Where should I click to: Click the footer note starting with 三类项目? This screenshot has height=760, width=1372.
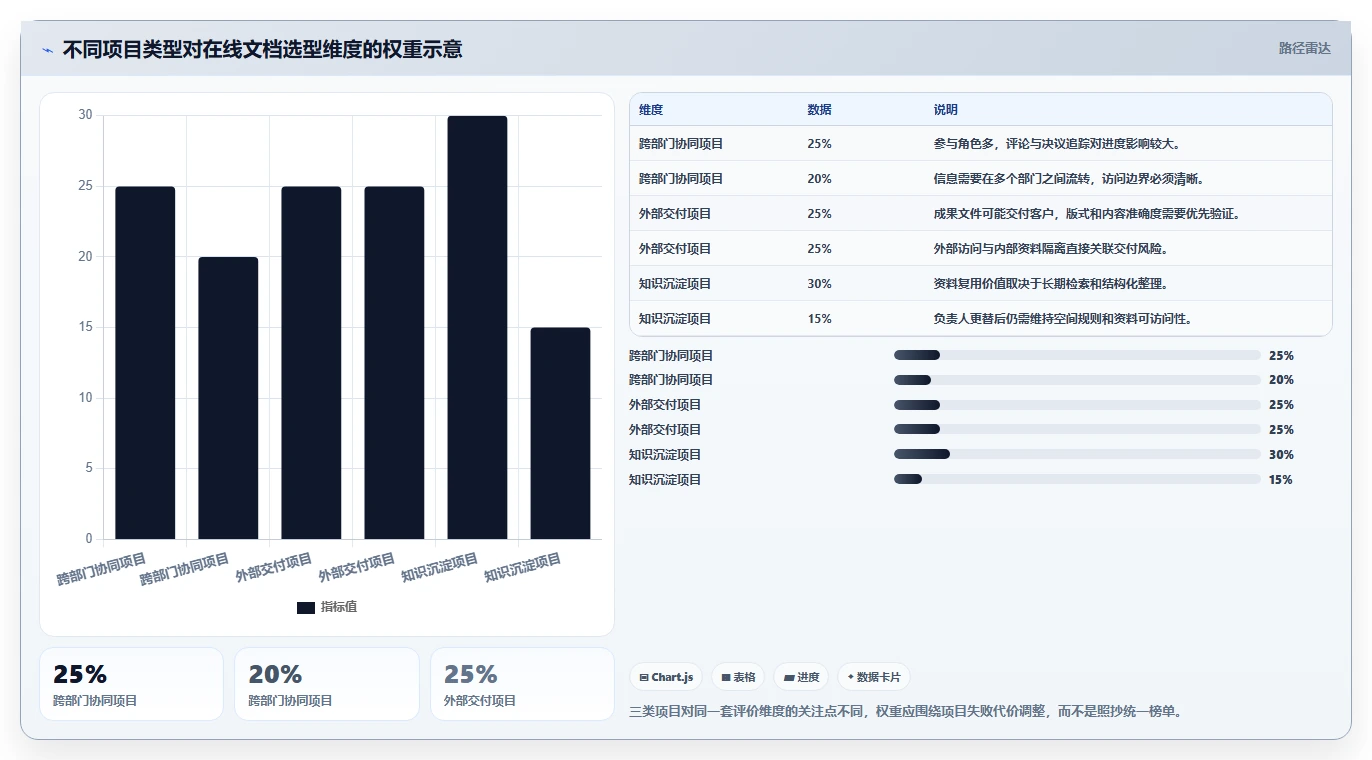pyautogui.click(x=905, y=712)
